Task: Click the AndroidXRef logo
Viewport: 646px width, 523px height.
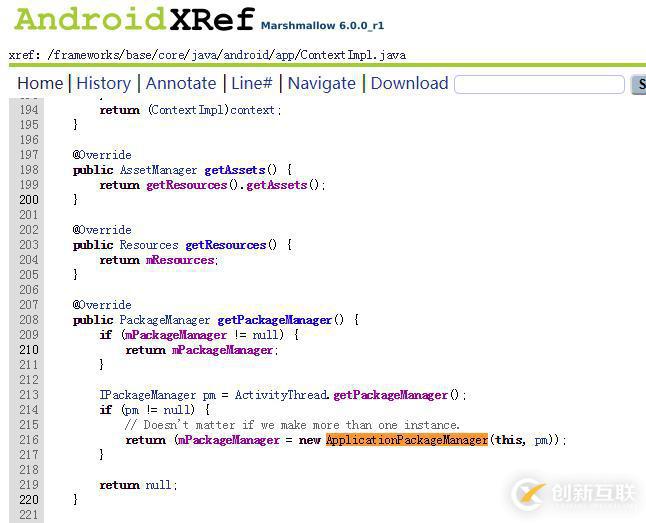Action: point(134,19)
